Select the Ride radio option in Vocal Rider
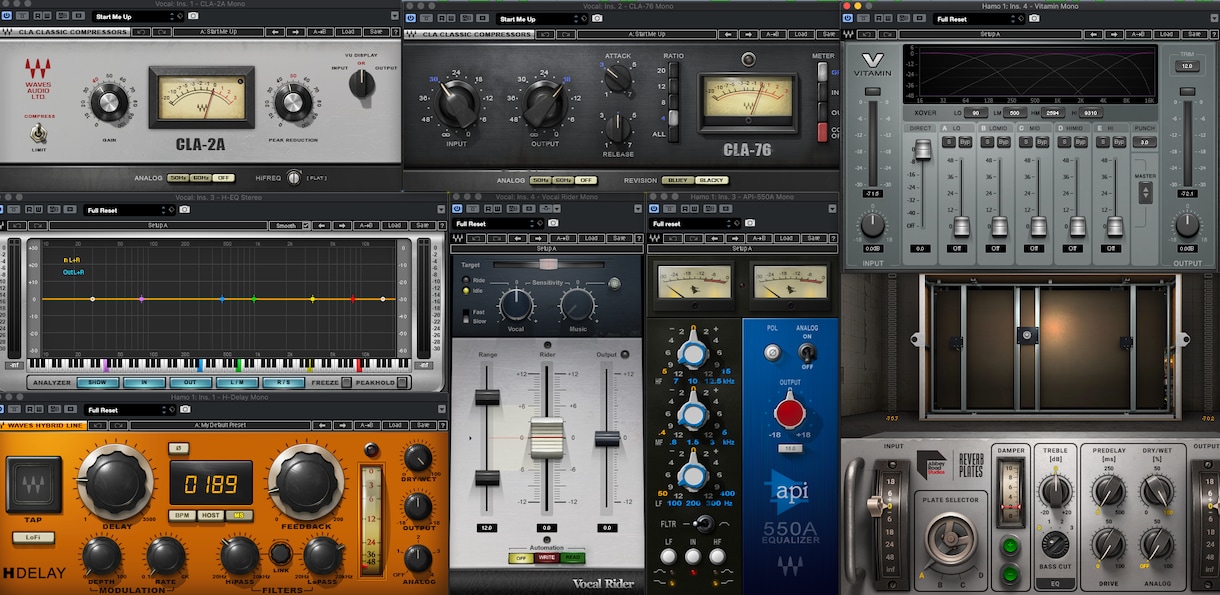This screenshot has width=1220, height=595. pos(467,281)
